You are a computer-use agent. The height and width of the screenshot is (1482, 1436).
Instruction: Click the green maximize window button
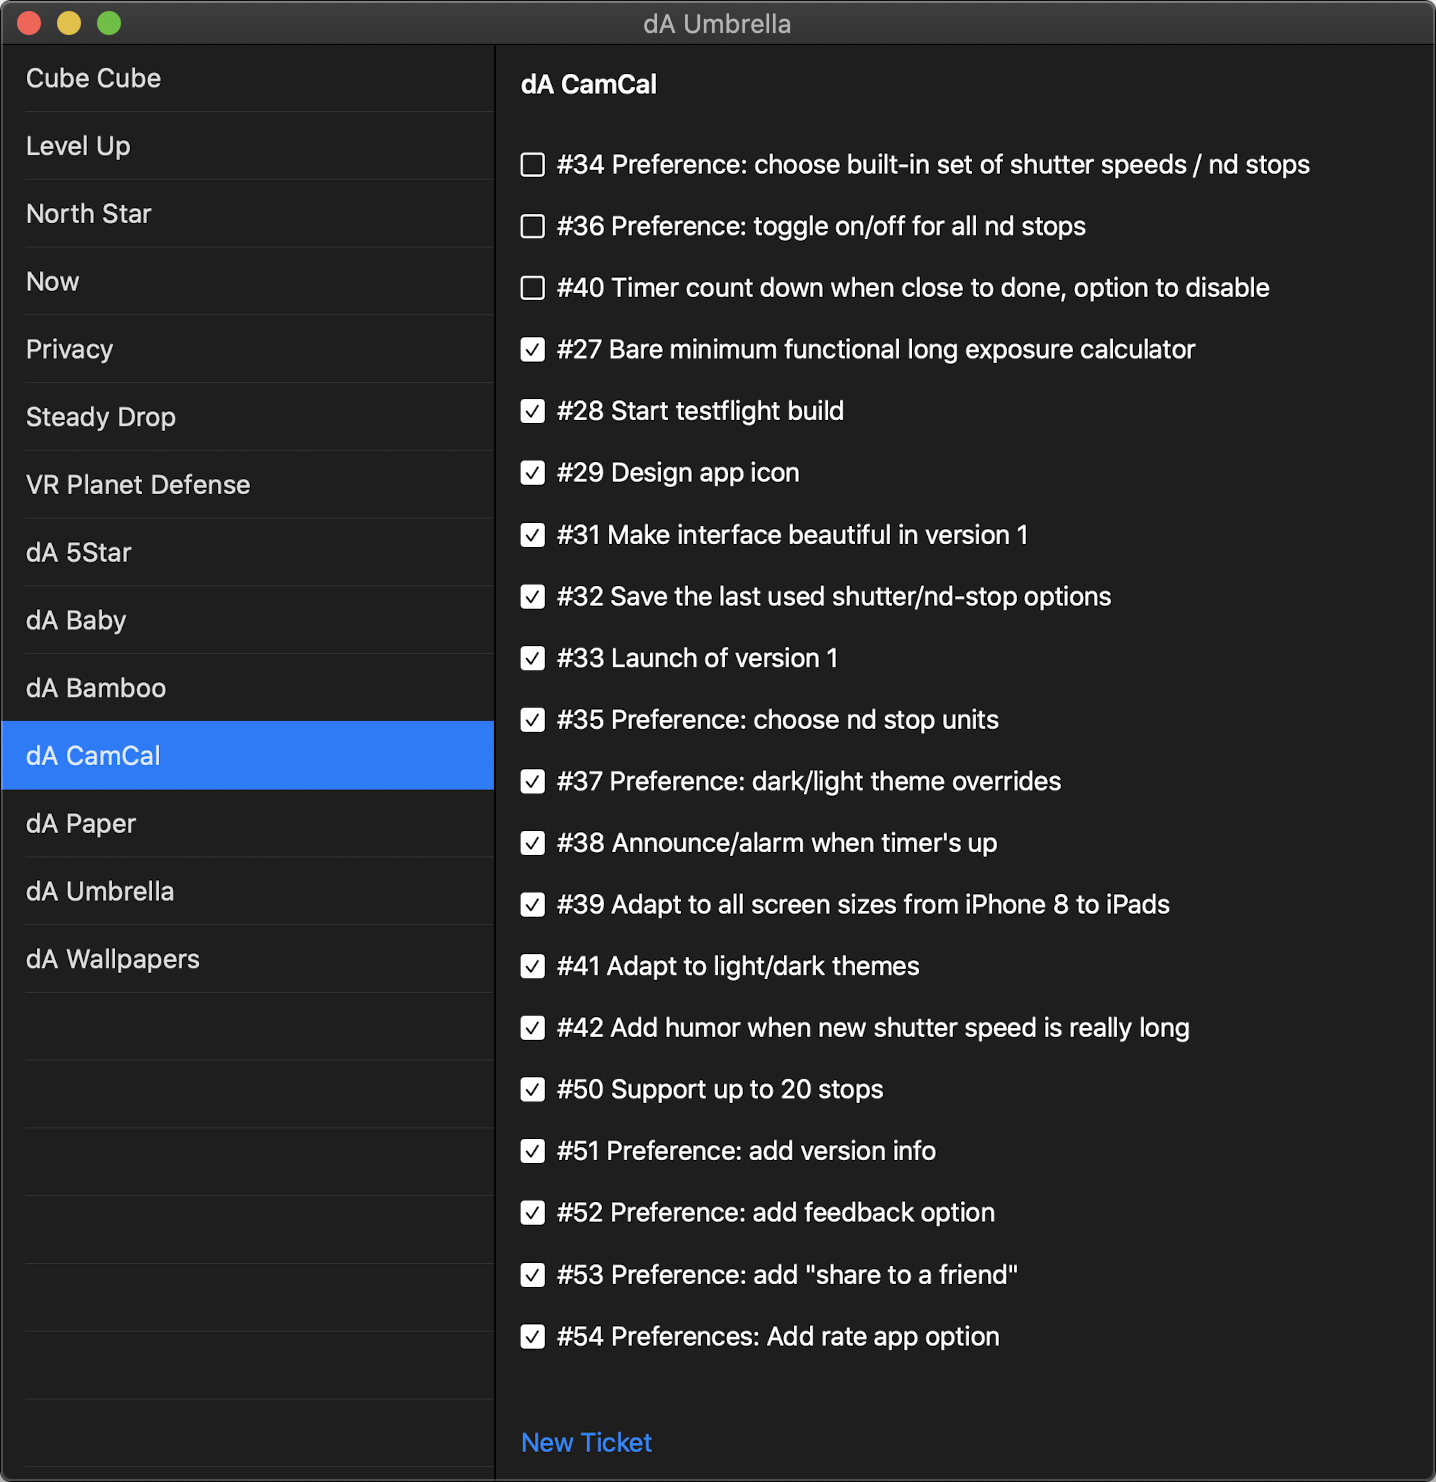pos(109,23)
